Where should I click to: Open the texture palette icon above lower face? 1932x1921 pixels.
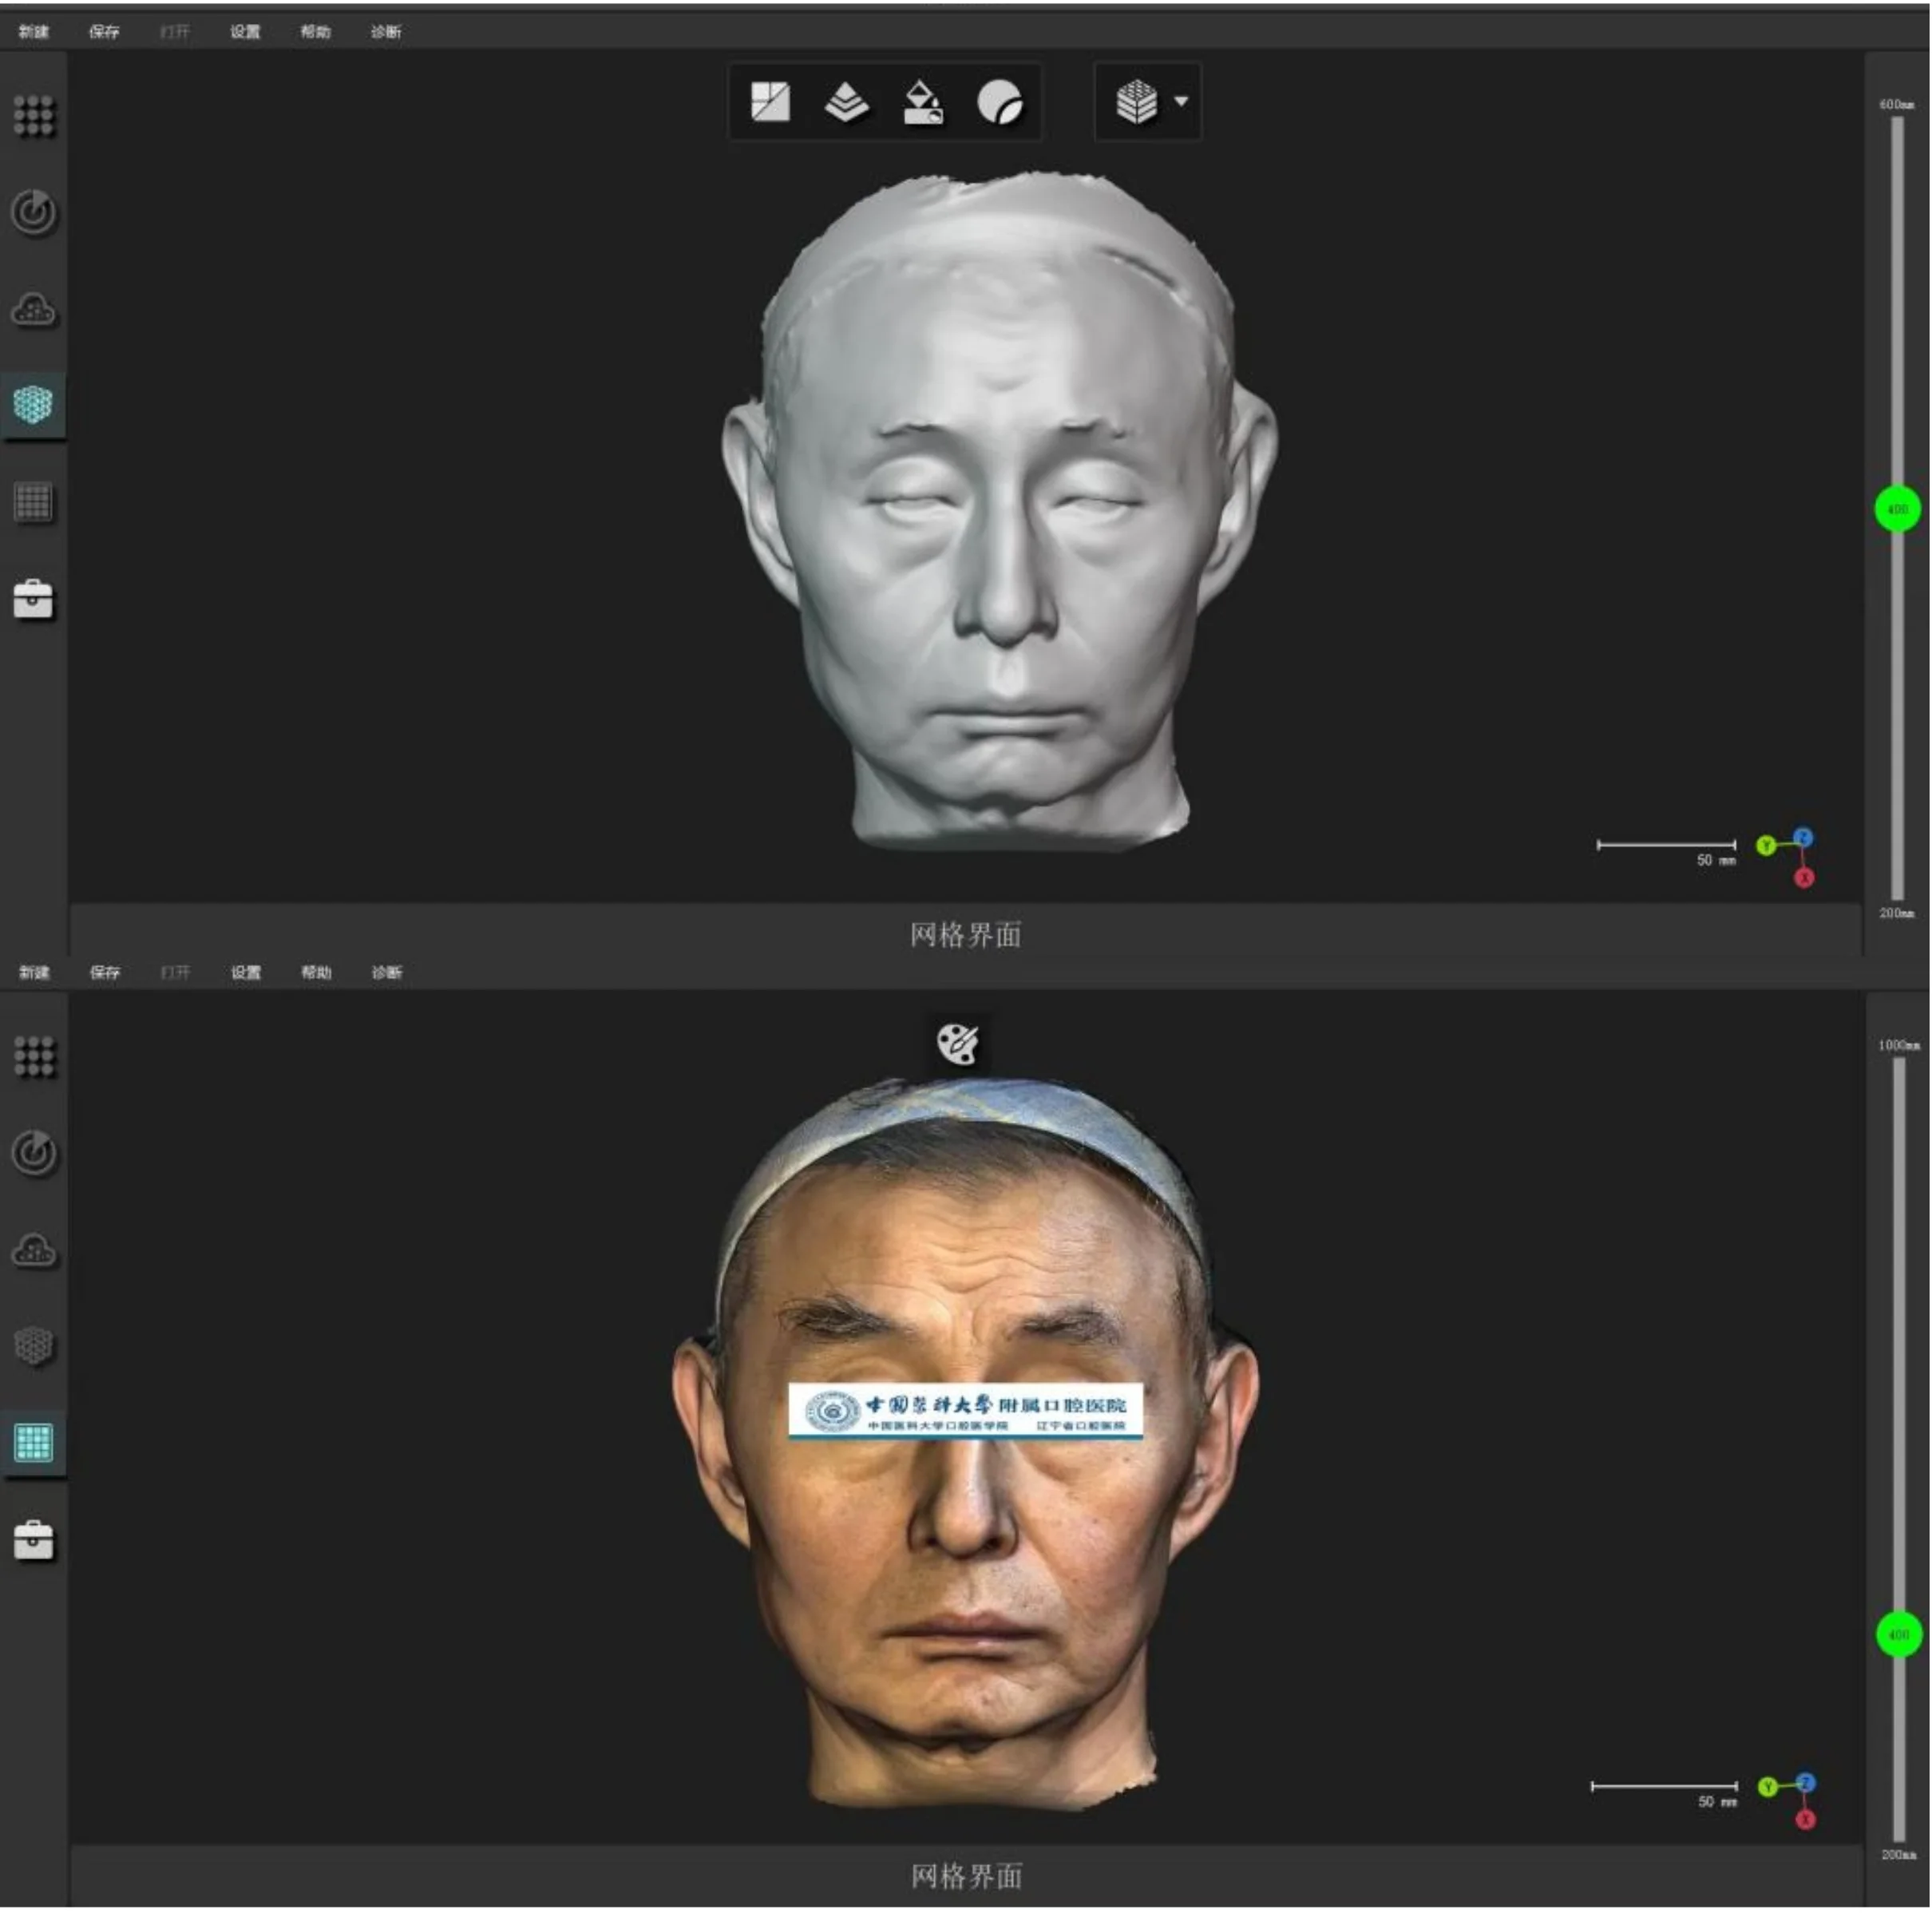click(x=957, y=1043)
